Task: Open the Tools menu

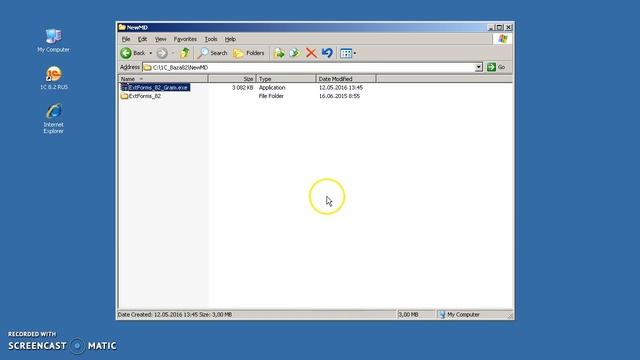Action: coord(211,39)
